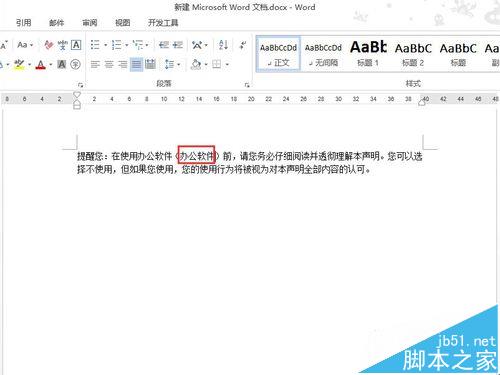
Task: Place cursor at '提醒您' in document
Action: [90, 156]
